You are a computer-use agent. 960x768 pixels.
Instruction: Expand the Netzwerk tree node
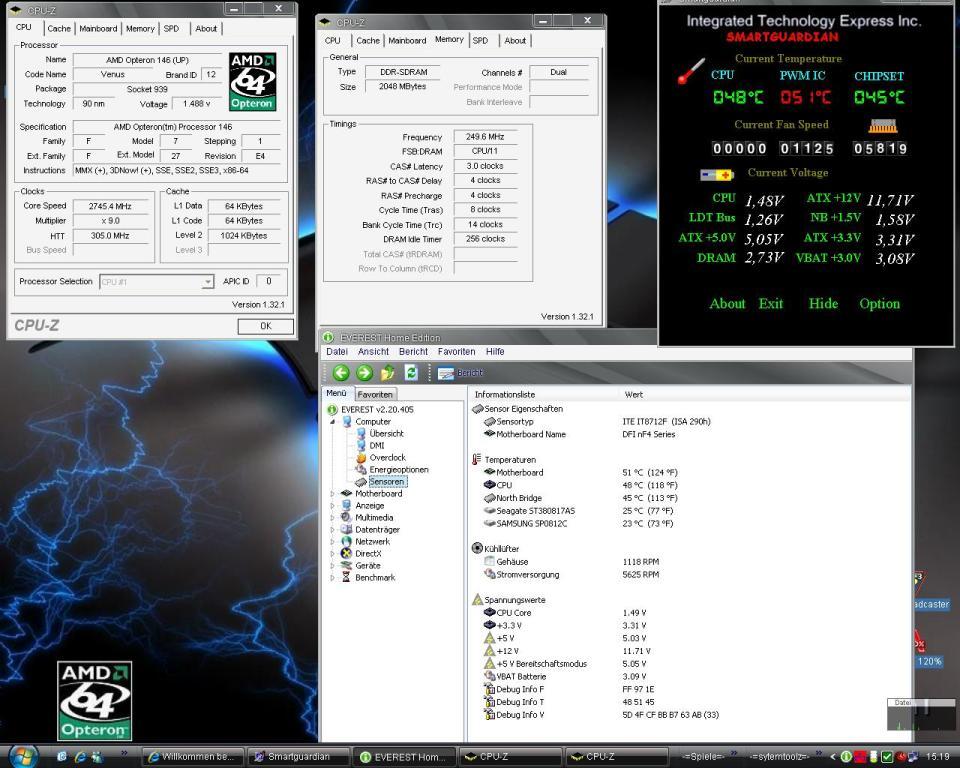[332, 542]
